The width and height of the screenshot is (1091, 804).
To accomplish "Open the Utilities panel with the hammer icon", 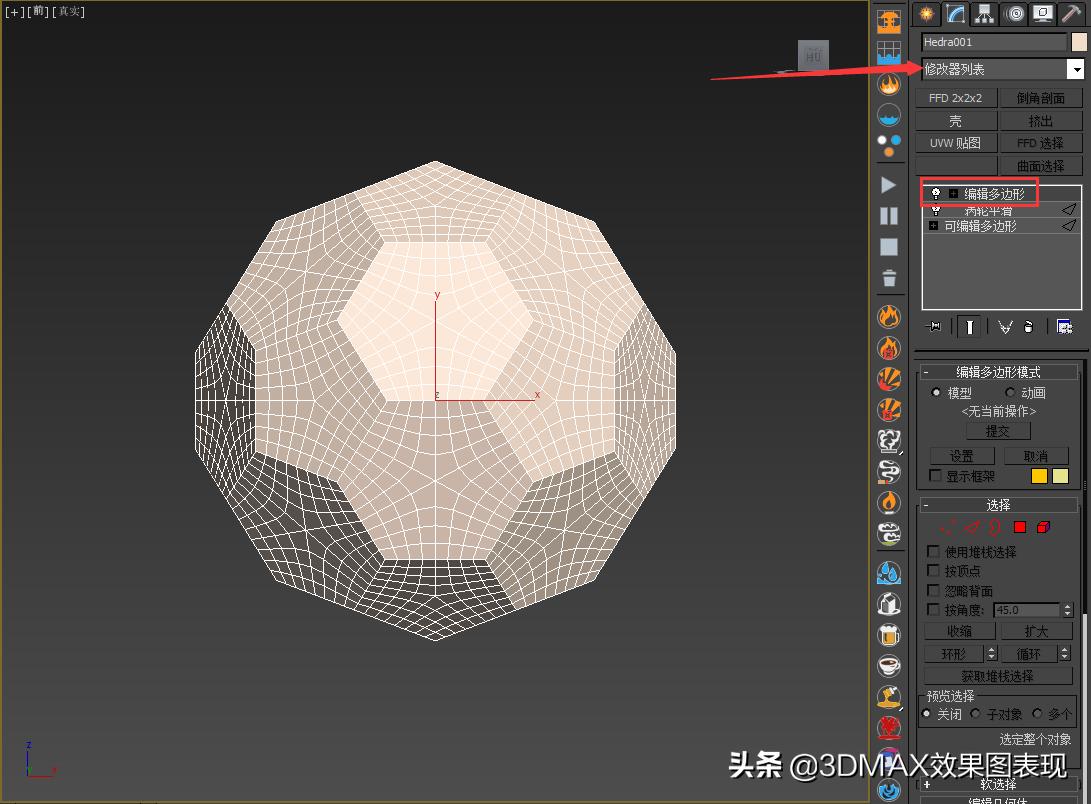I will click(x=1071, y=13).
